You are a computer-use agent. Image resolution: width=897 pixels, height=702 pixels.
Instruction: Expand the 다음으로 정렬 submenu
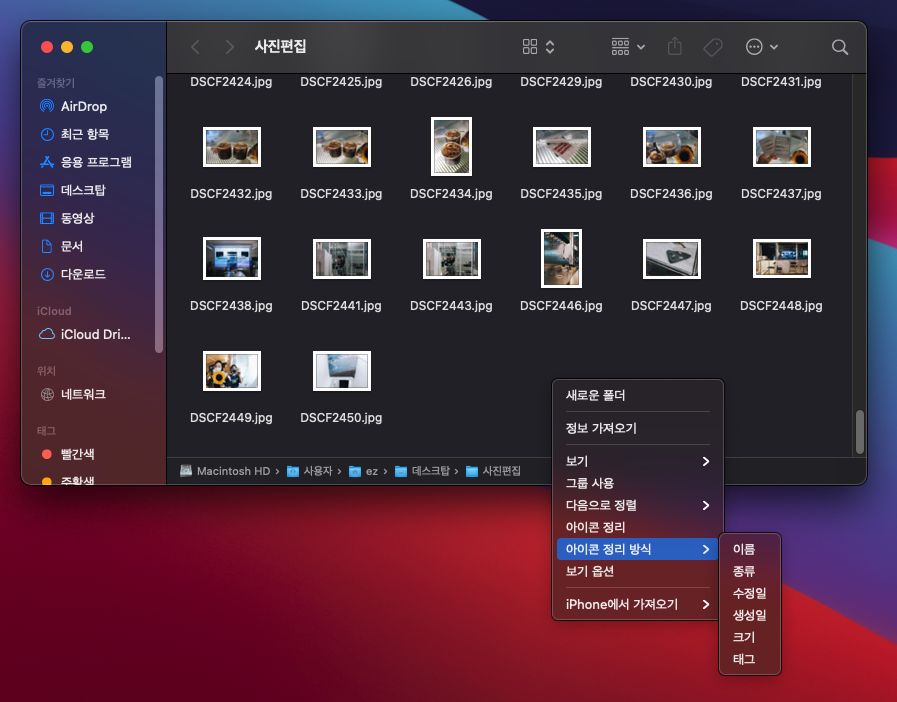coord(637,506)
